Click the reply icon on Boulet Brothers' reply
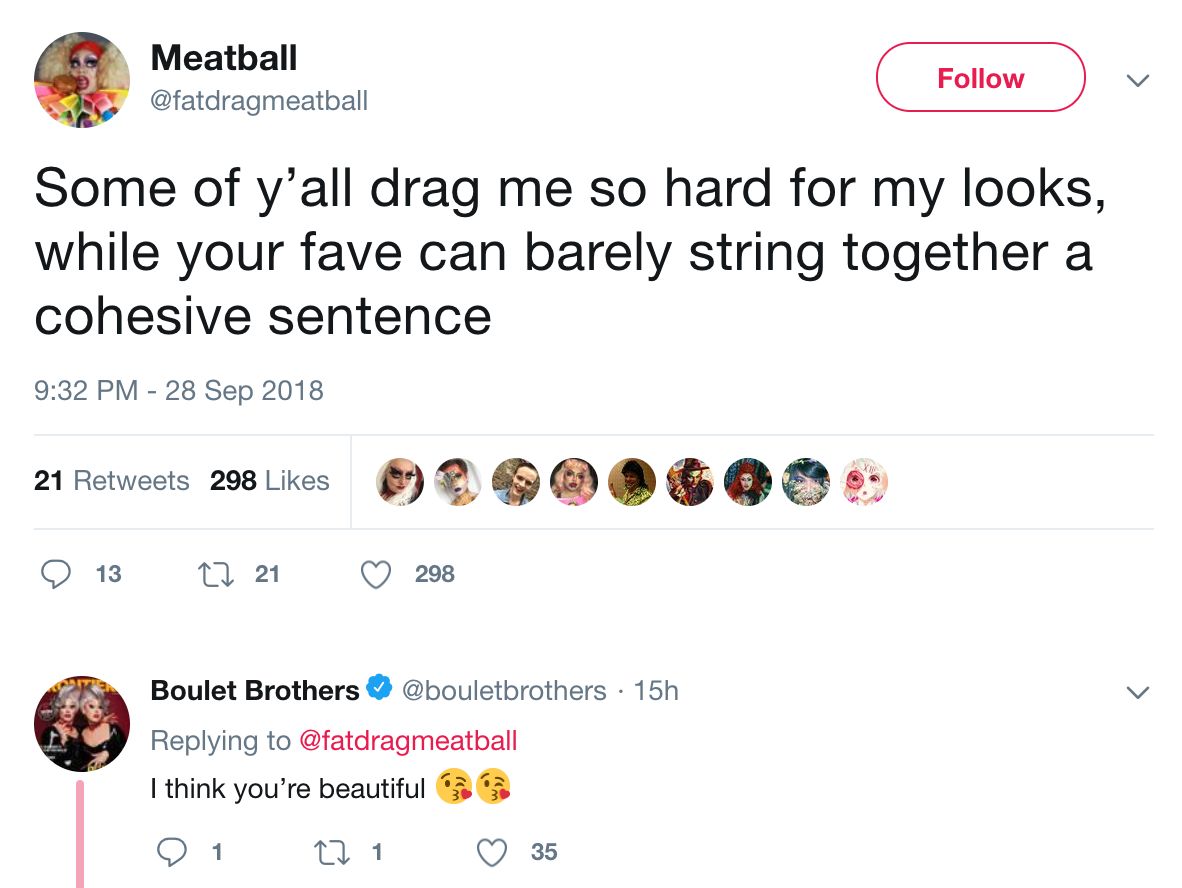The width and height of the screenshot is (1182, 888). coord(172,851)
